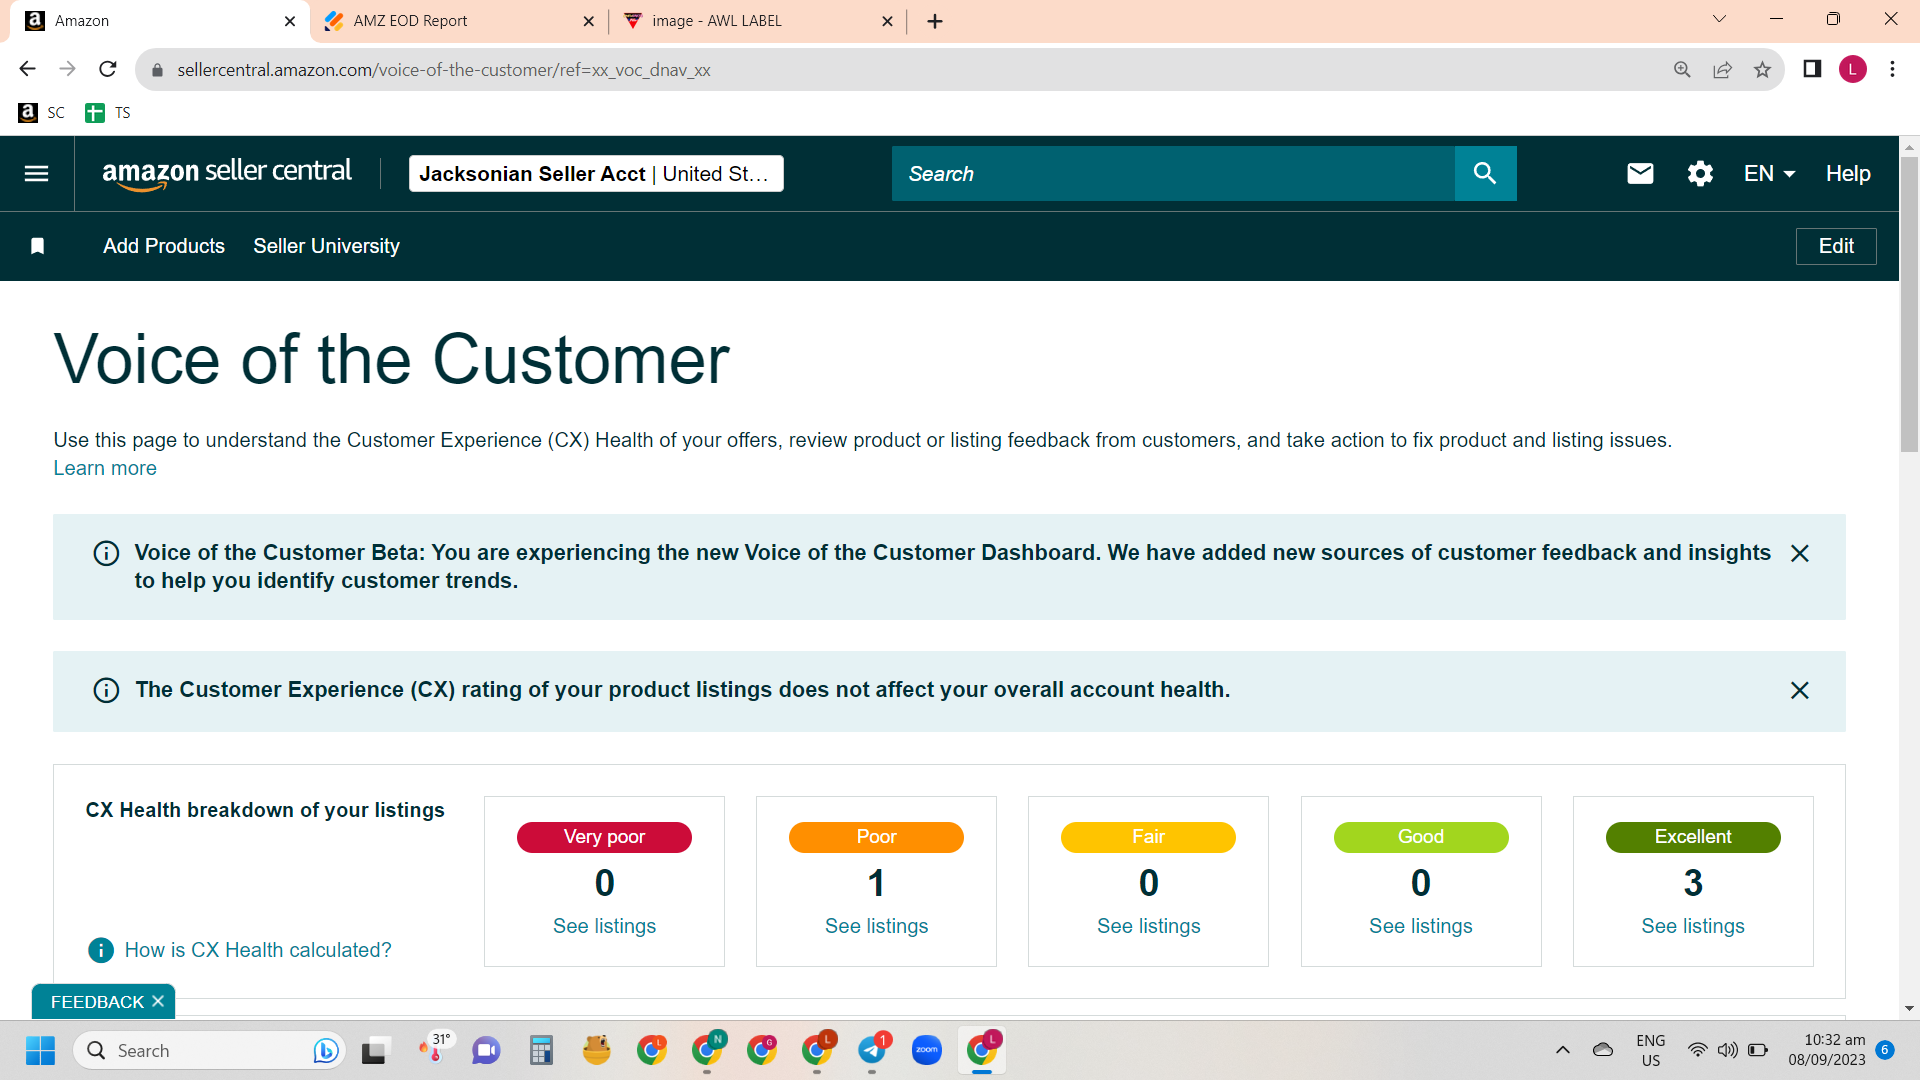Open a new browser tab
The image size is (1920, 1080).
tap(935, 21)
